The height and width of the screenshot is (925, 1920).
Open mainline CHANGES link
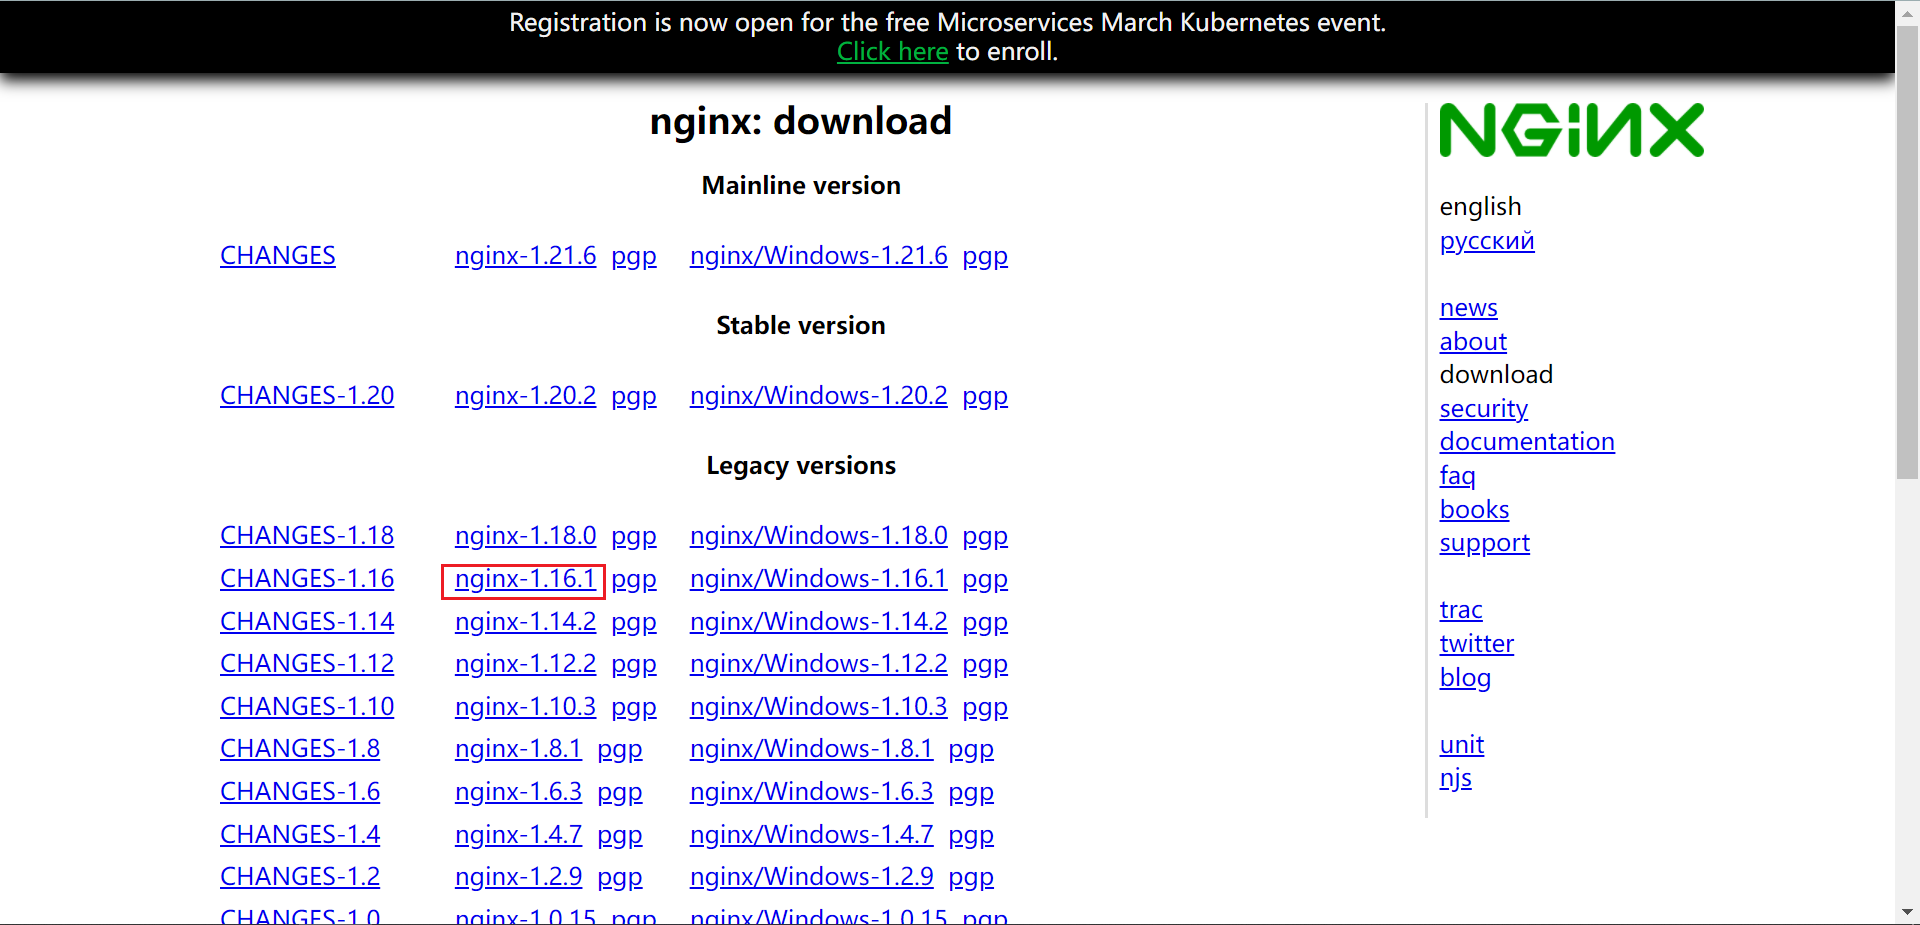(278, 255)
